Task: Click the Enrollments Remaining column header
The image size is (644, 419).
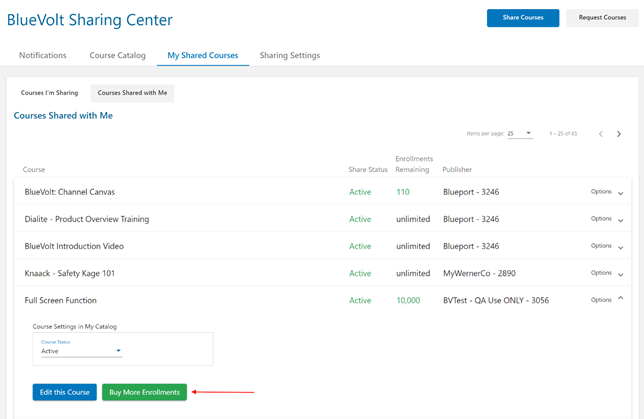Action: pyautogui.click(x=414, y=164)
